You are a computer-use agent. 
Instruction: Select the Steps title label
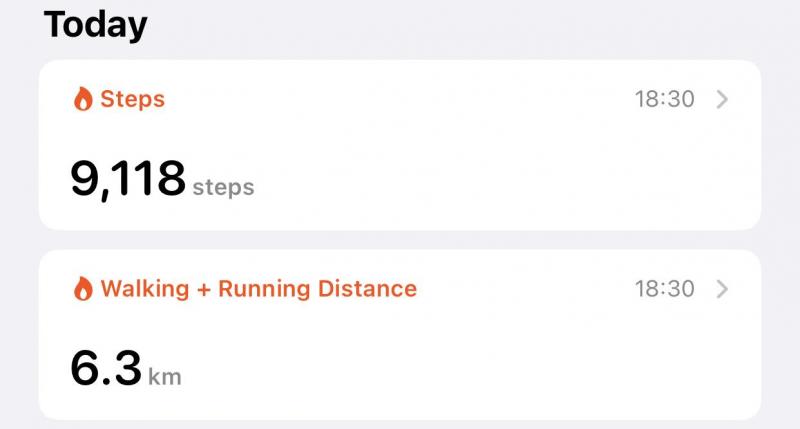click(133, 99)
